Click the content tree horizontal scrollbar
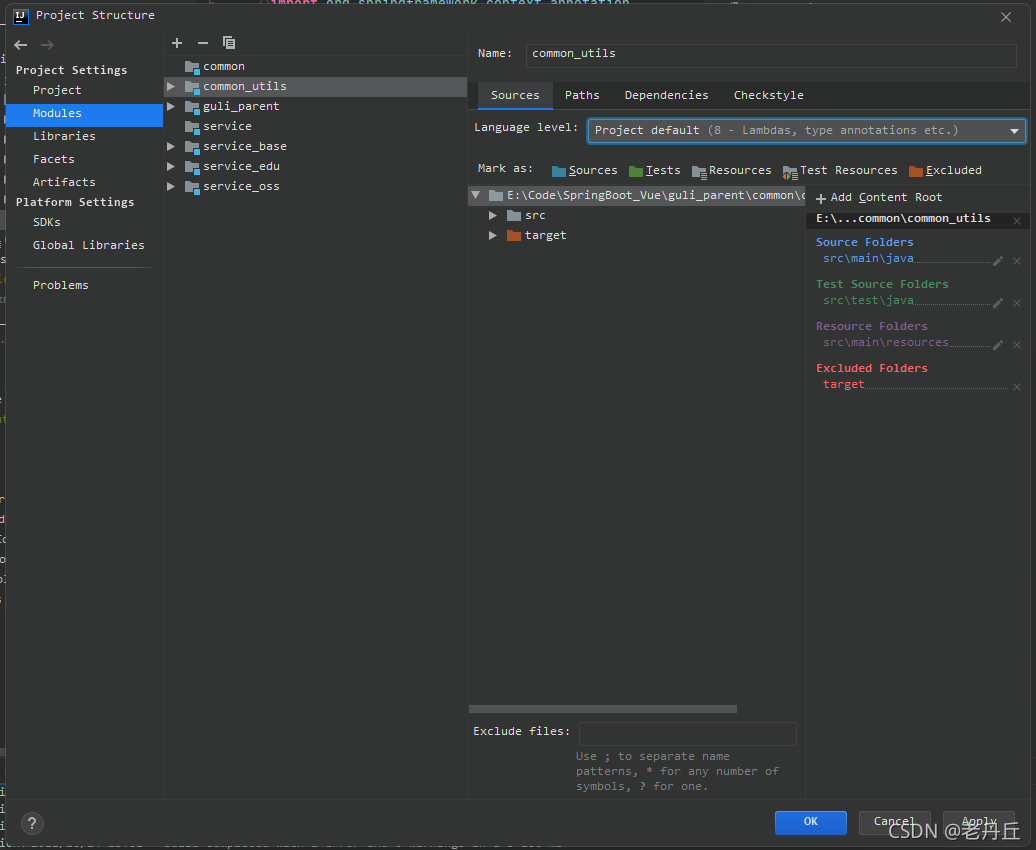Viewport: 1036px width, 850px height. [603, 709]
